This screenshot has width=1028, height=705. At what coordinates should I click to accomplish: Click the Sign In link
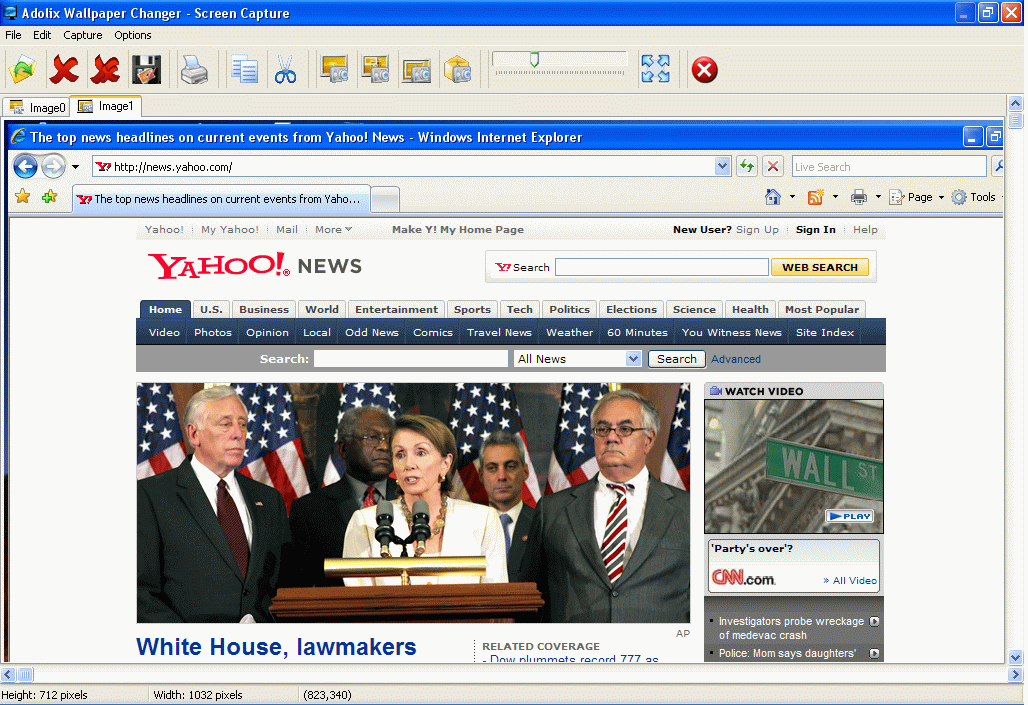(x=816, y=230)
